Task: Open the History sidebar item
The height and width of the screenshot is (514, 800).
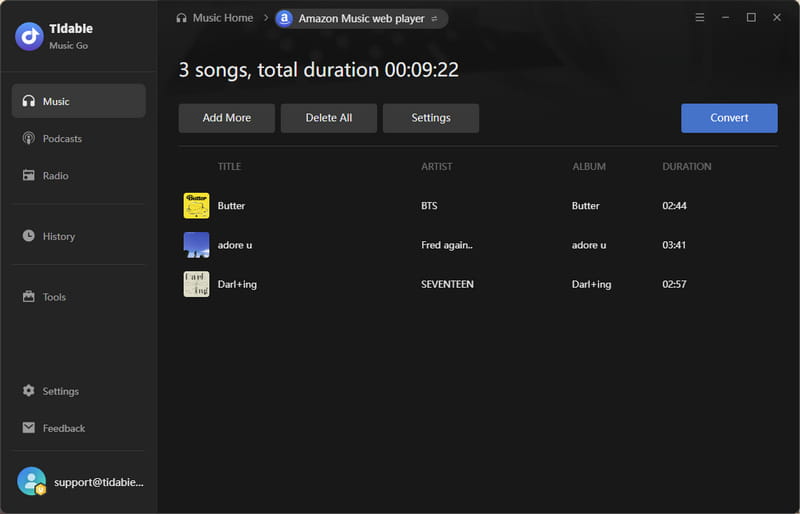Action: [79, 236]
